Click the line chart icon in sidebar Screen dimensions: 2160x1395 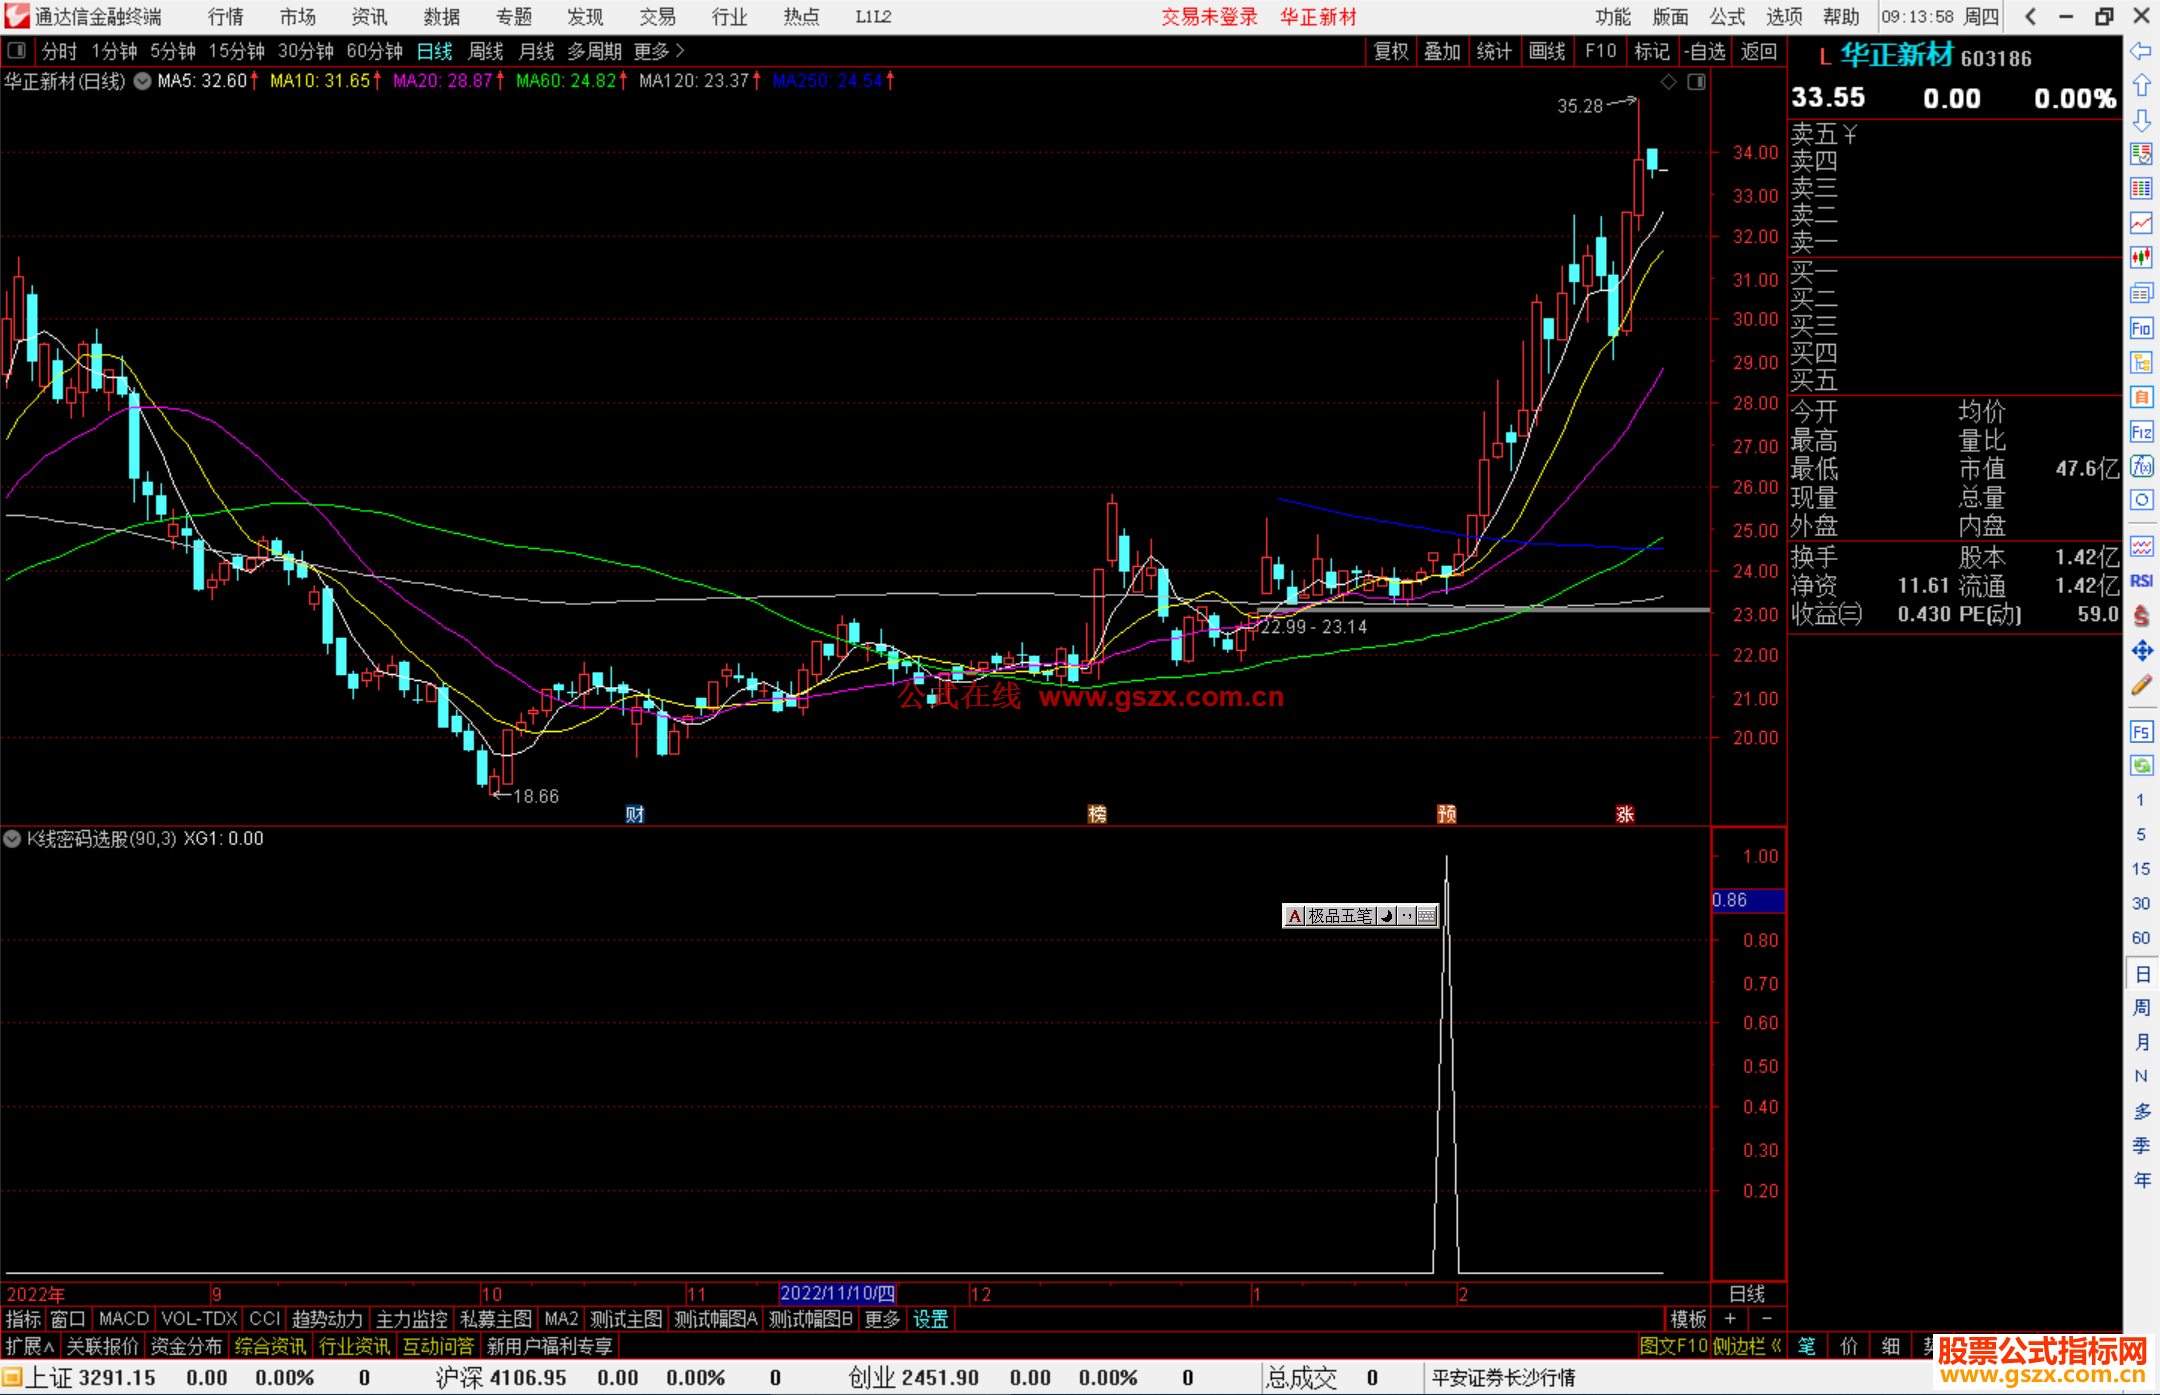[x=2140, y=223]
